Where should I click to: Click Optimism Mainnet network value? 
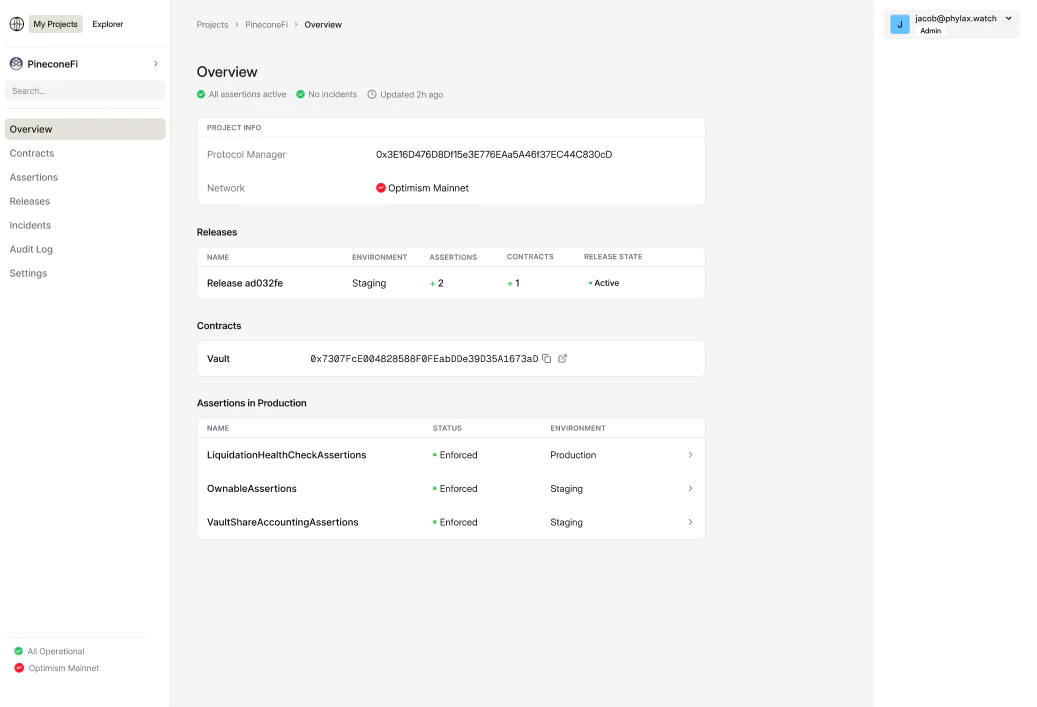pos(429,188)
